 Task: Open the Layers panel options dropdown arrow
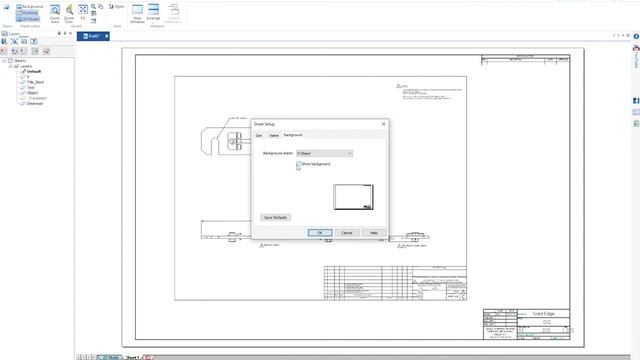click(59, 33)
